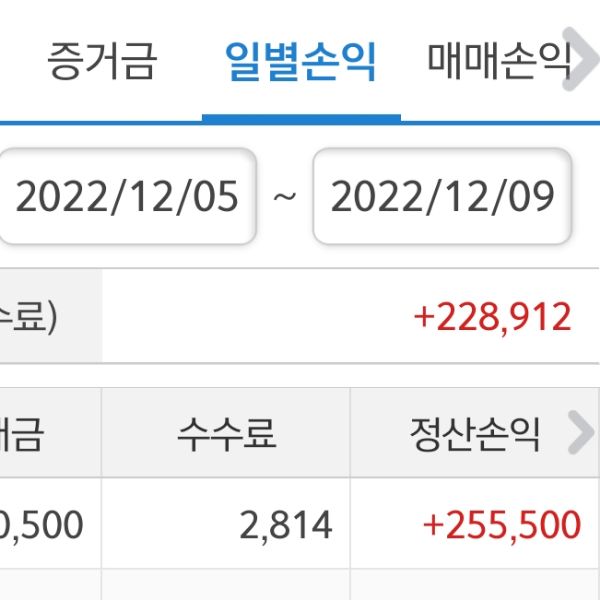
Task: Click the tilde between the date fields
Action: tap(284, 197)
